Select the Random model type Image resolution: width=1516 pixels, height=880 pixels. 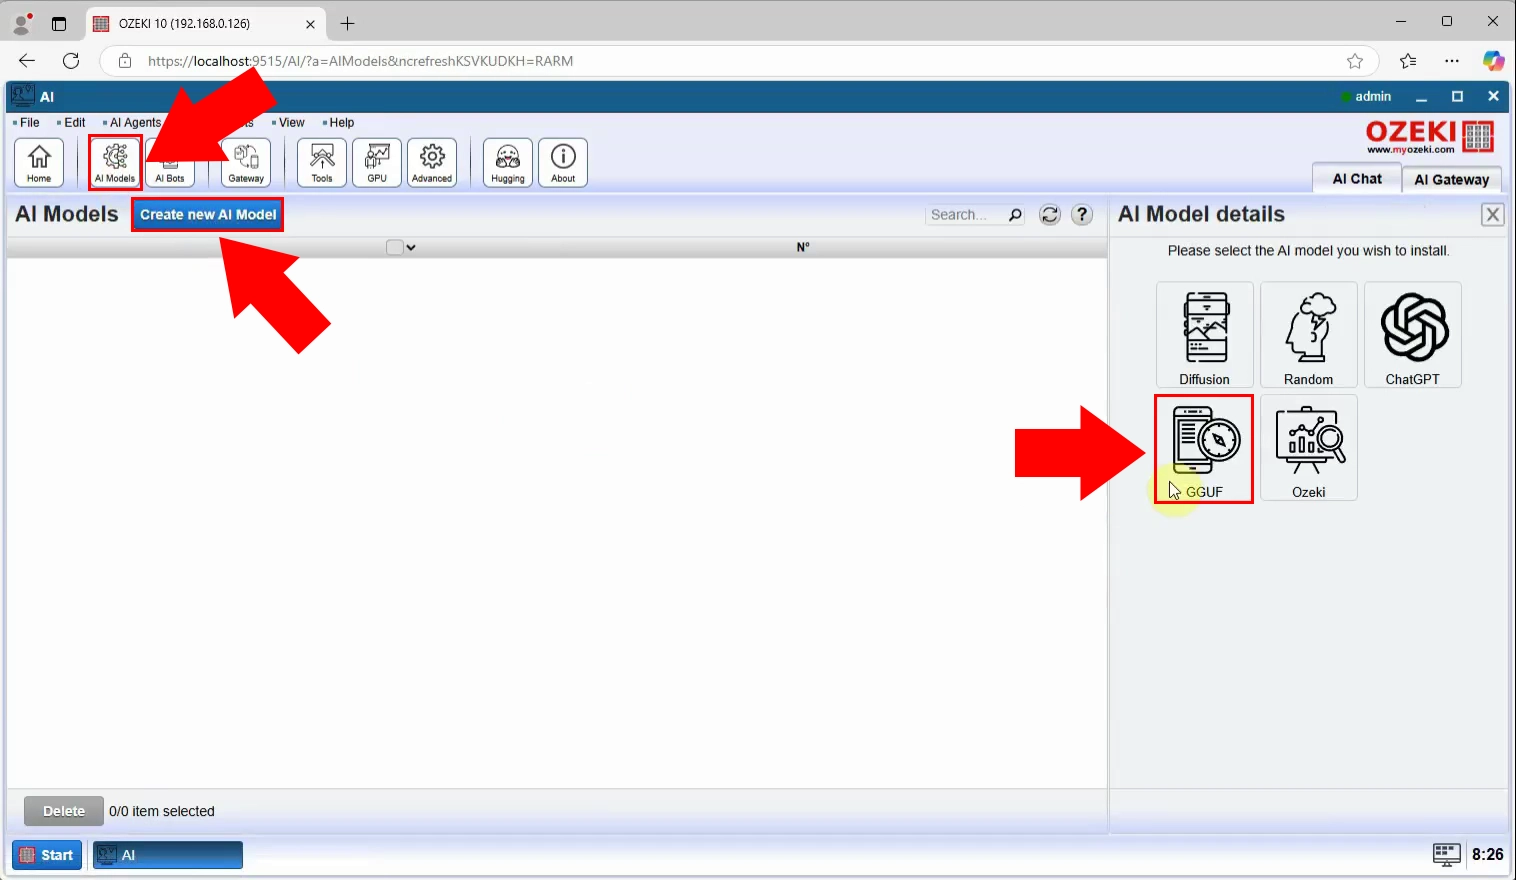tap(1309, 335)
